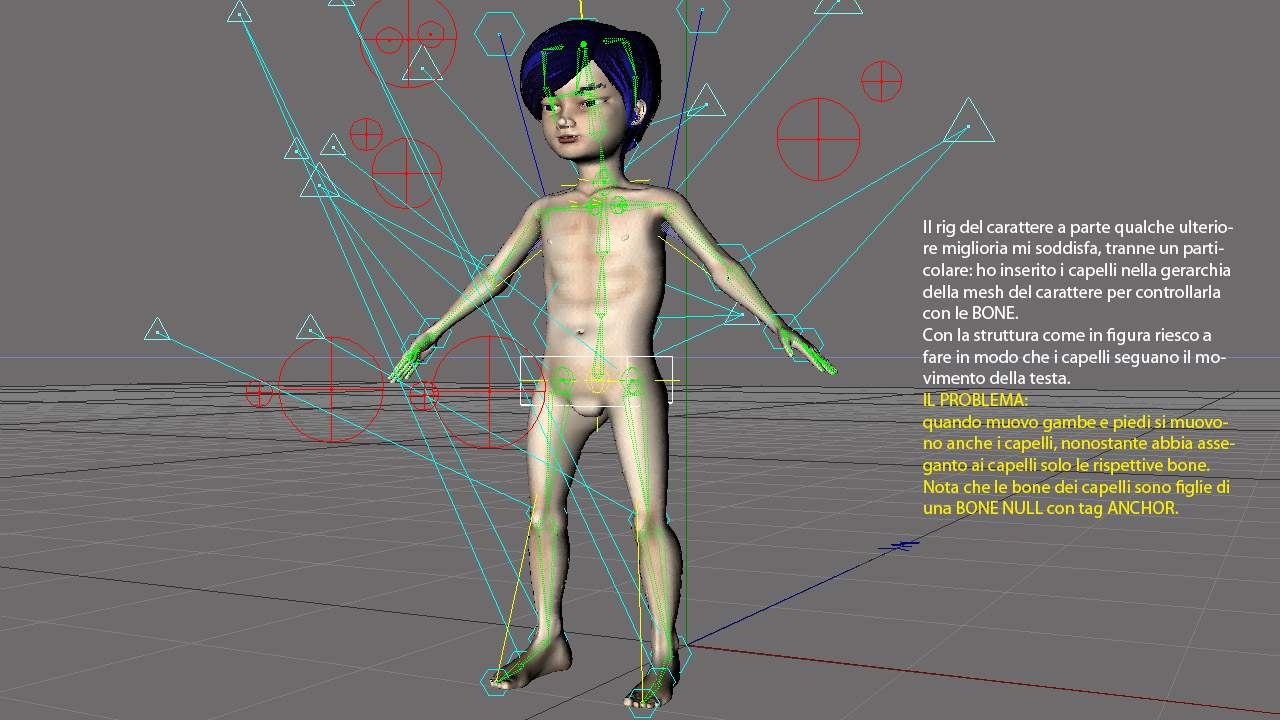Select the triangle controller at the far left

pyautogui.click(x=157, y=329)
